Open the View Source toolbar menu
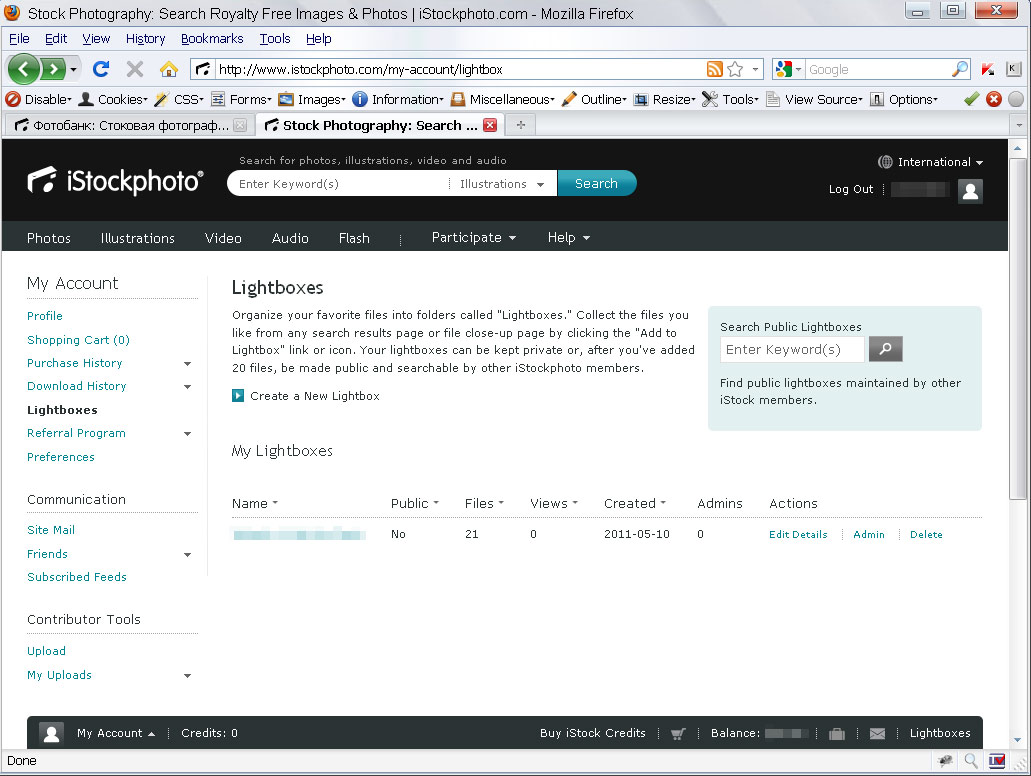 815,99
